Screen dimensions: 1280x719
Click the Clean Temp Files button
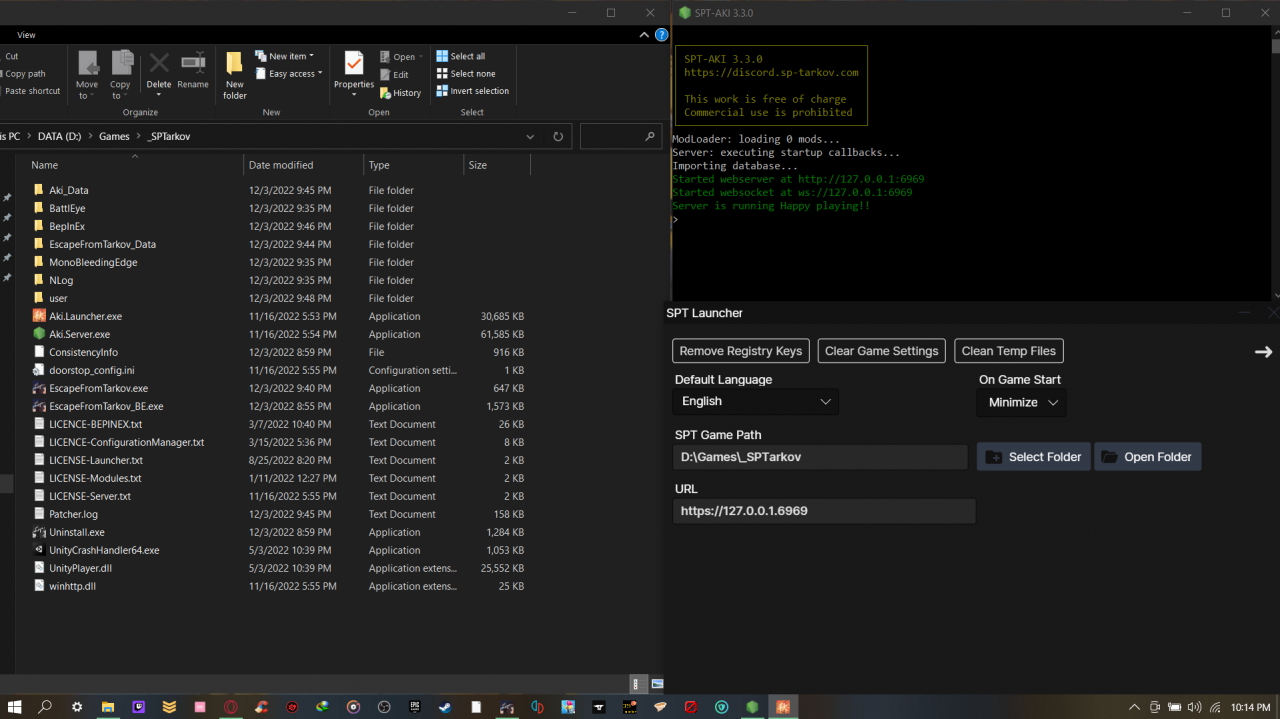(1008, 351)
